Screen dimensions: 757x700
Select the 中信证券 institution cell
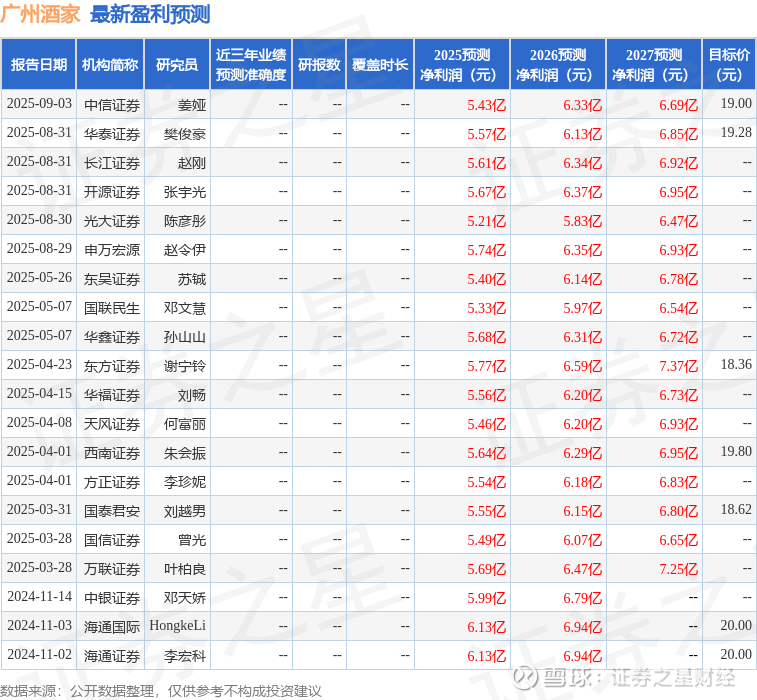point(112,105)
